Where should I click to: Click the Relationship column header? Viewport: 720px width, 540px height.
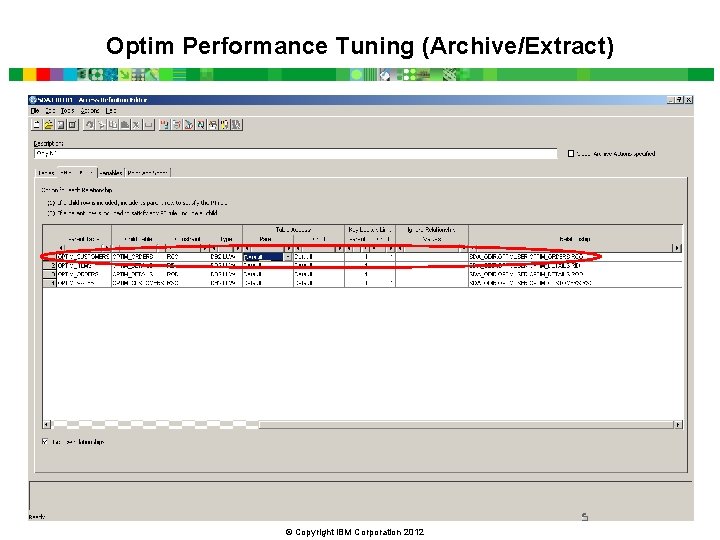pyautogui.click(x=575, y=239)
